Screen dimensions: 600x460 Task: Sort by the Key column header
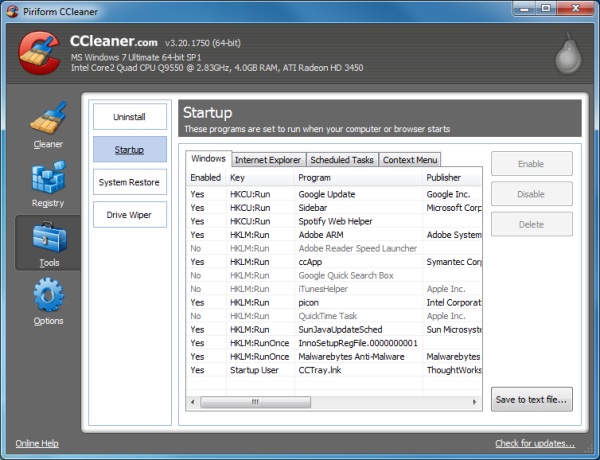coord(260,178)
